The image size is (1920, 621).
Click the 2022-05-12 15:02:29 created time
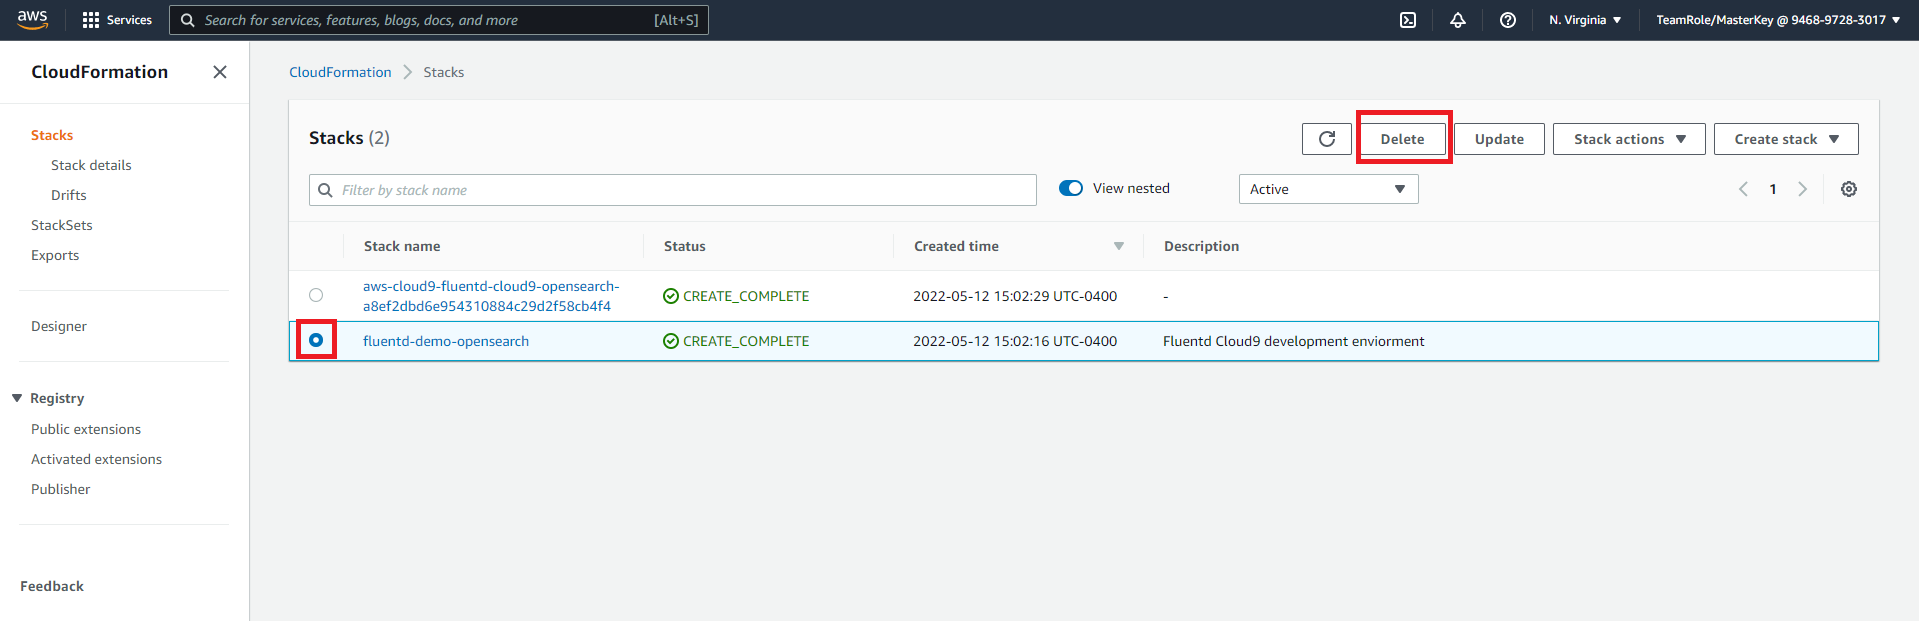1015,296
